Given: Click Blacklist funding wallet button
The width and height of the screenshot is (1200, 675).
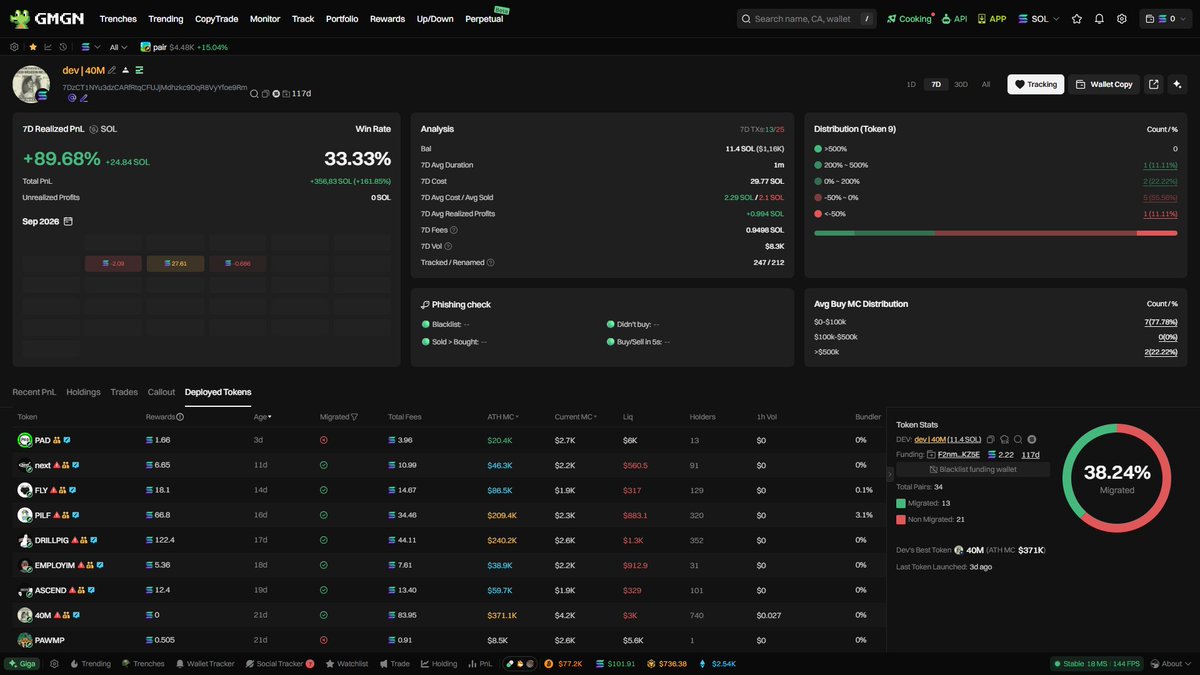Looking at the screenshot, I should pos(972,469).
